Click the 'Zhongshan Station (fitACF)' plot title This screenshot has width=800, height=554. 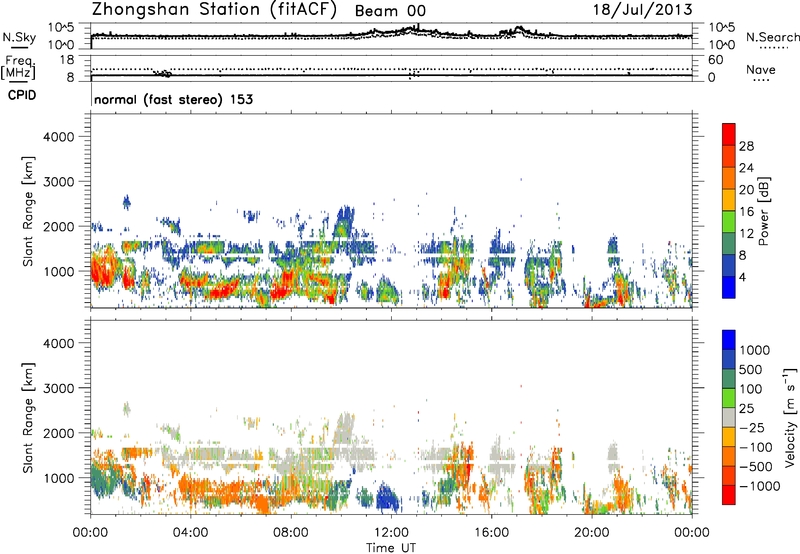(x=214, y=10)
